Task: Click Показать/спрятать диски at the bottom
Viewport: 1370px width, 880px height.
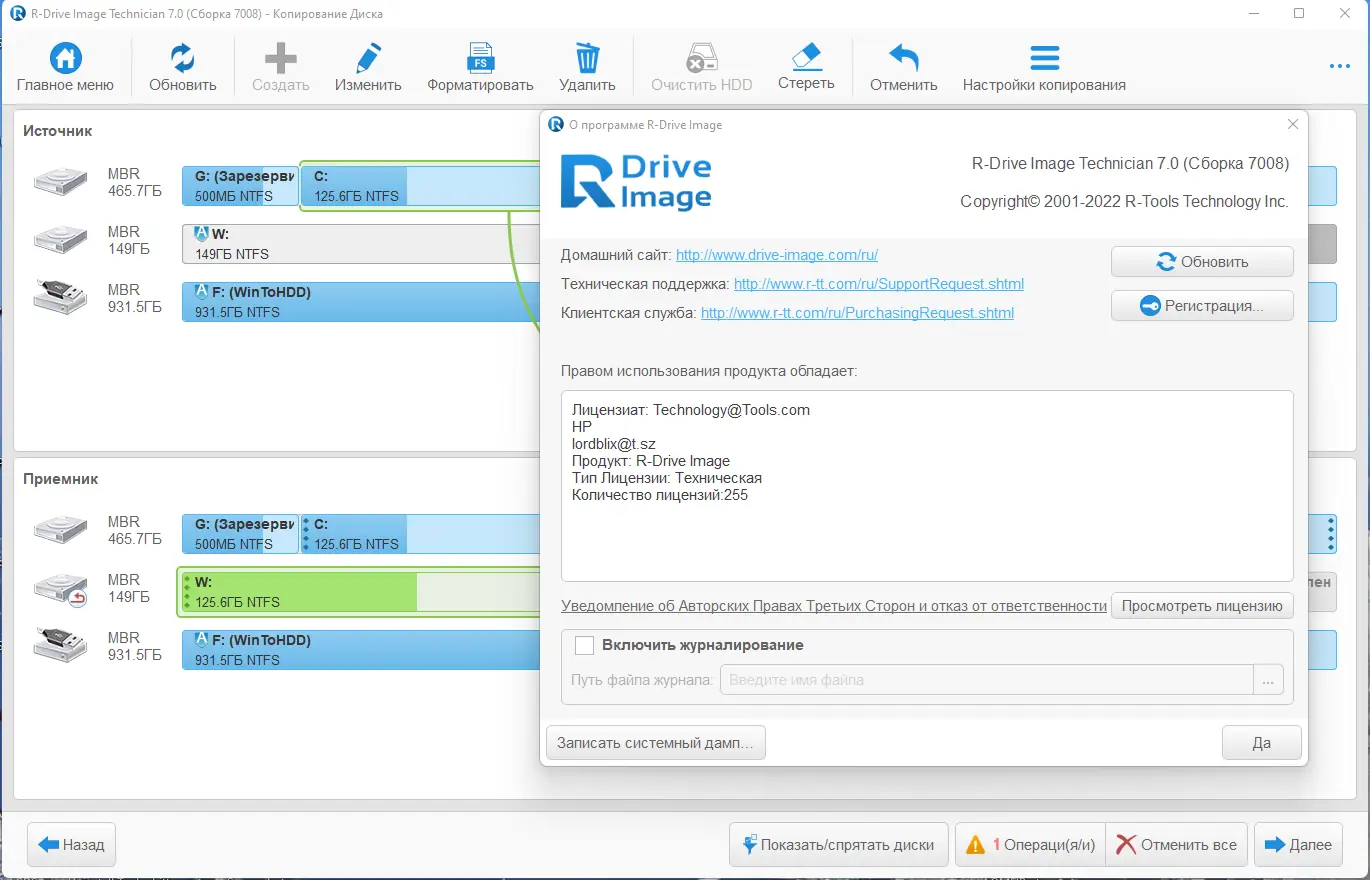Action: coord(838,844)
